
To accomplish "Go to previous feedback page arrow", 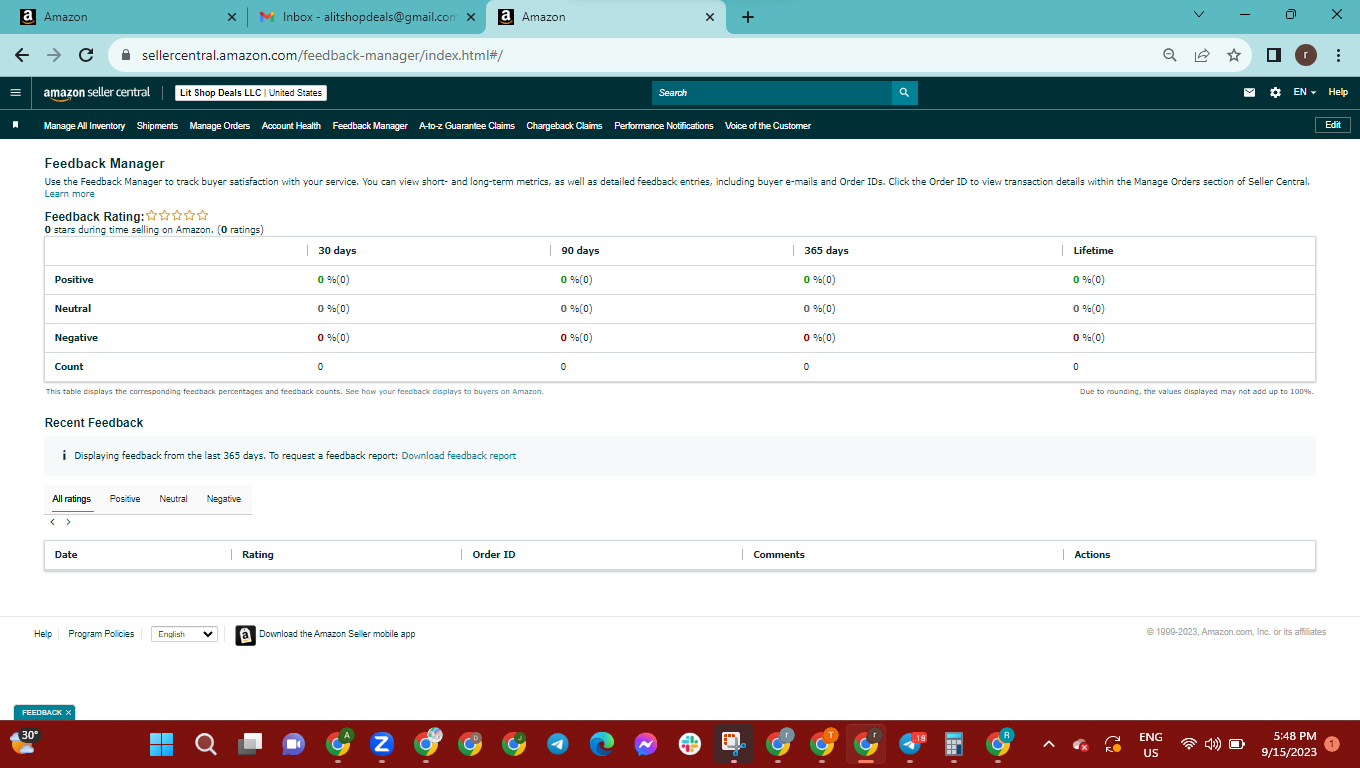I will tap(53, 522).
